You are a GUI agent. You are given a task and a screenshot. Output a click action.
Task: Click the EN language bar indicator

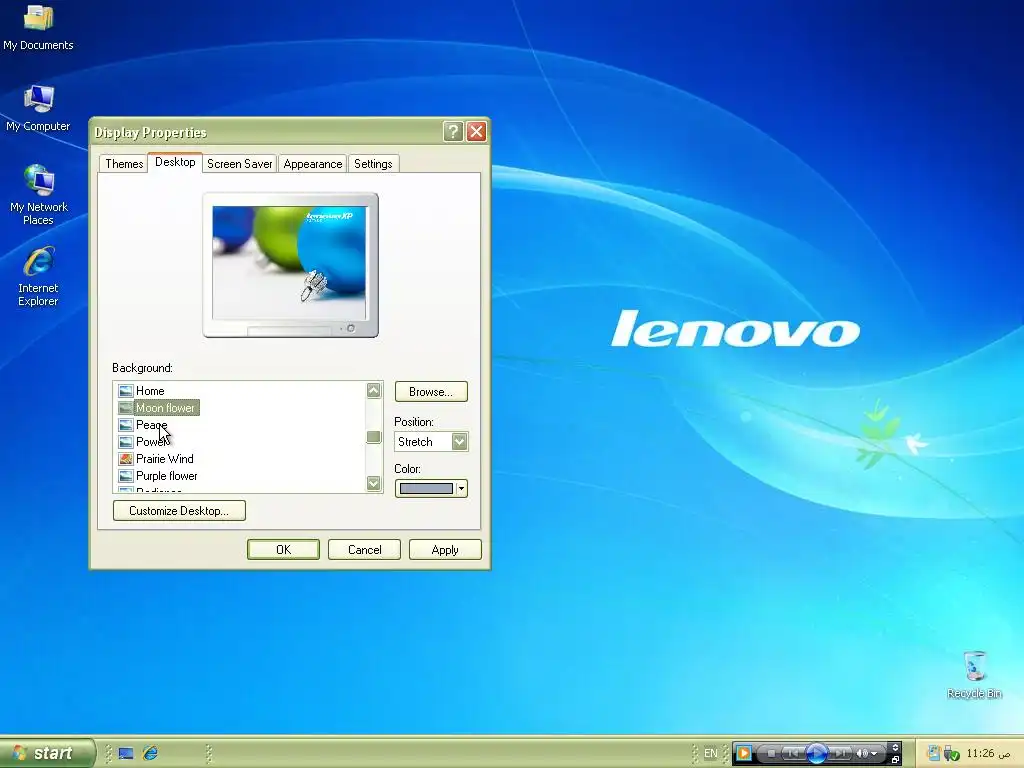point(711,753)
